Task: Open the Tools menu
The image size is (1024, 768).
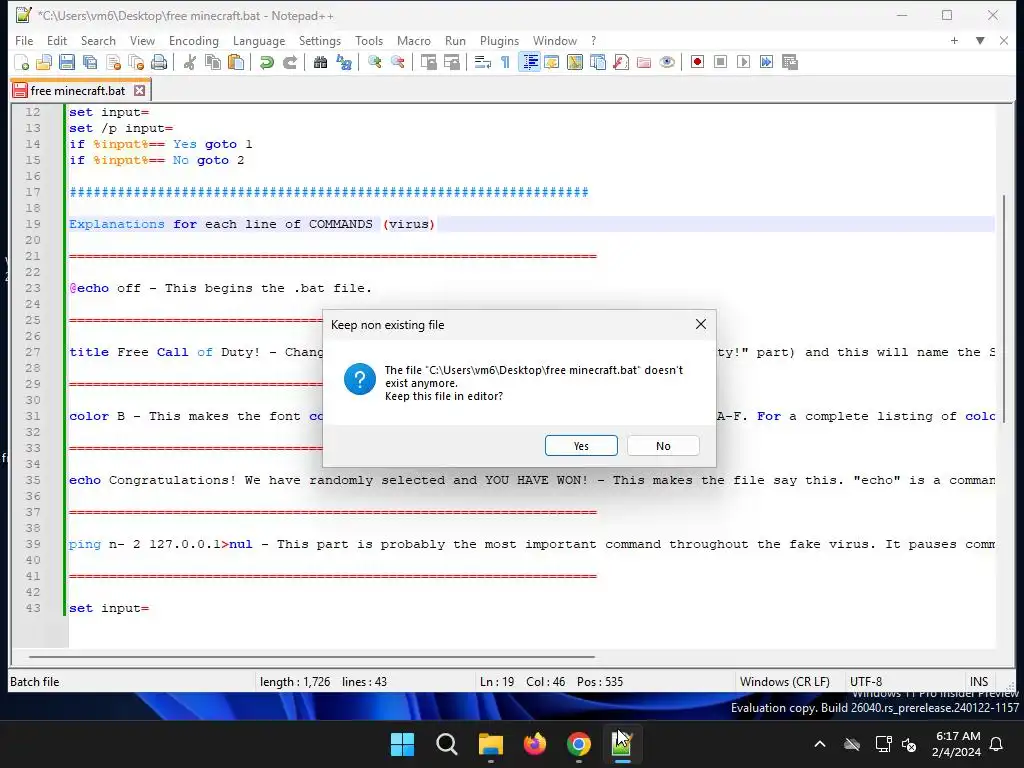Action: tap(369, 40)
